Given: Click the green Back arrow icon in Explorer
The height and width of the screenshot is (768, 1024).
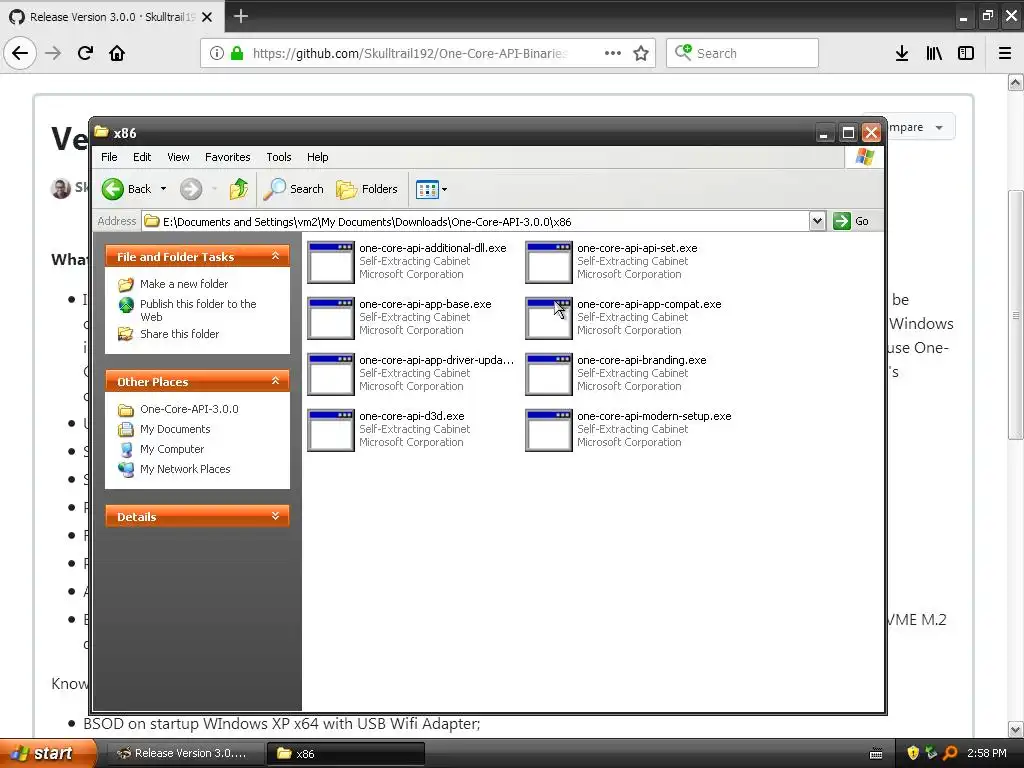Looking at the screenshot, I should 112,189.
